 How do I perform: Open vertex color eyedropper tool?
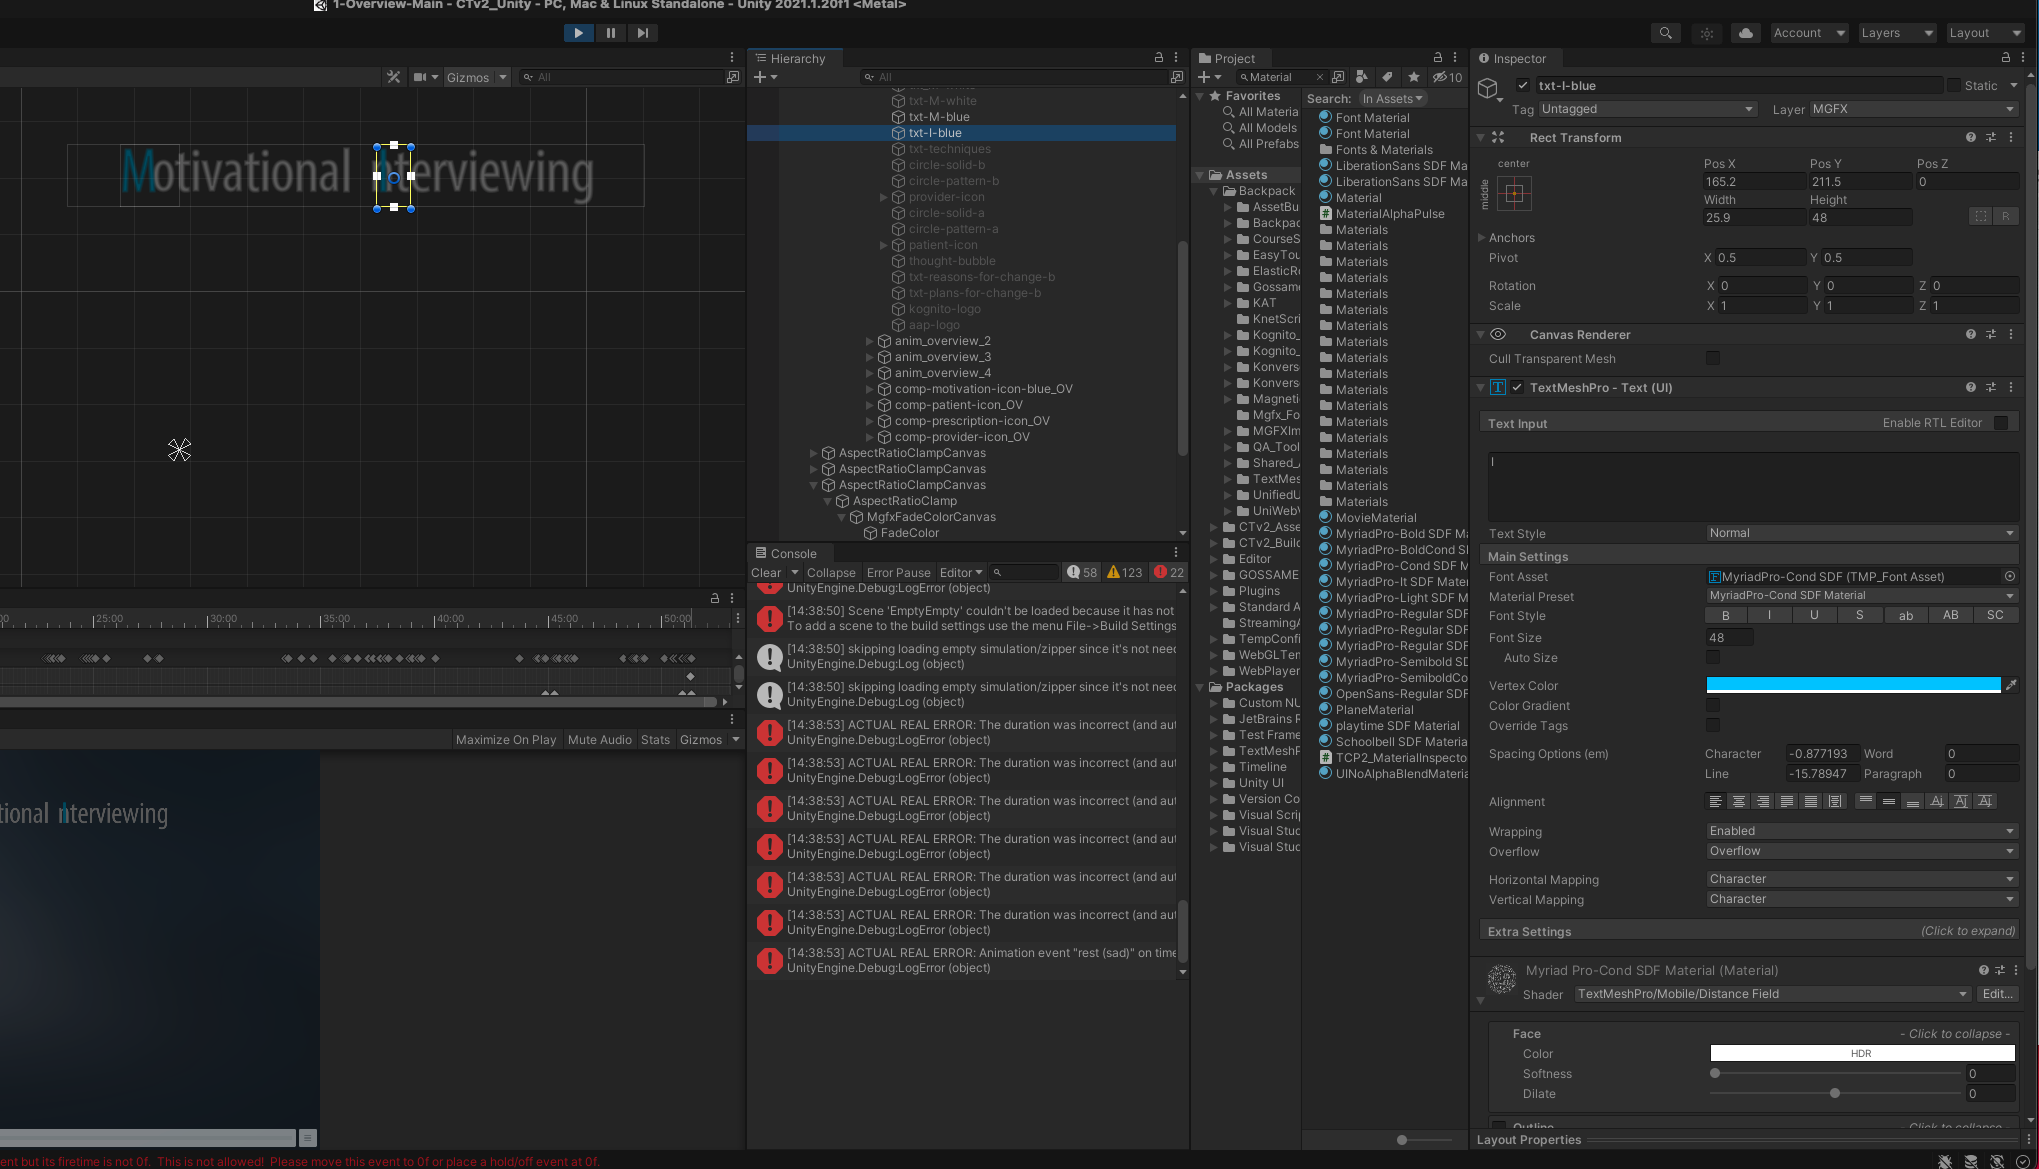click(2011, 685)
